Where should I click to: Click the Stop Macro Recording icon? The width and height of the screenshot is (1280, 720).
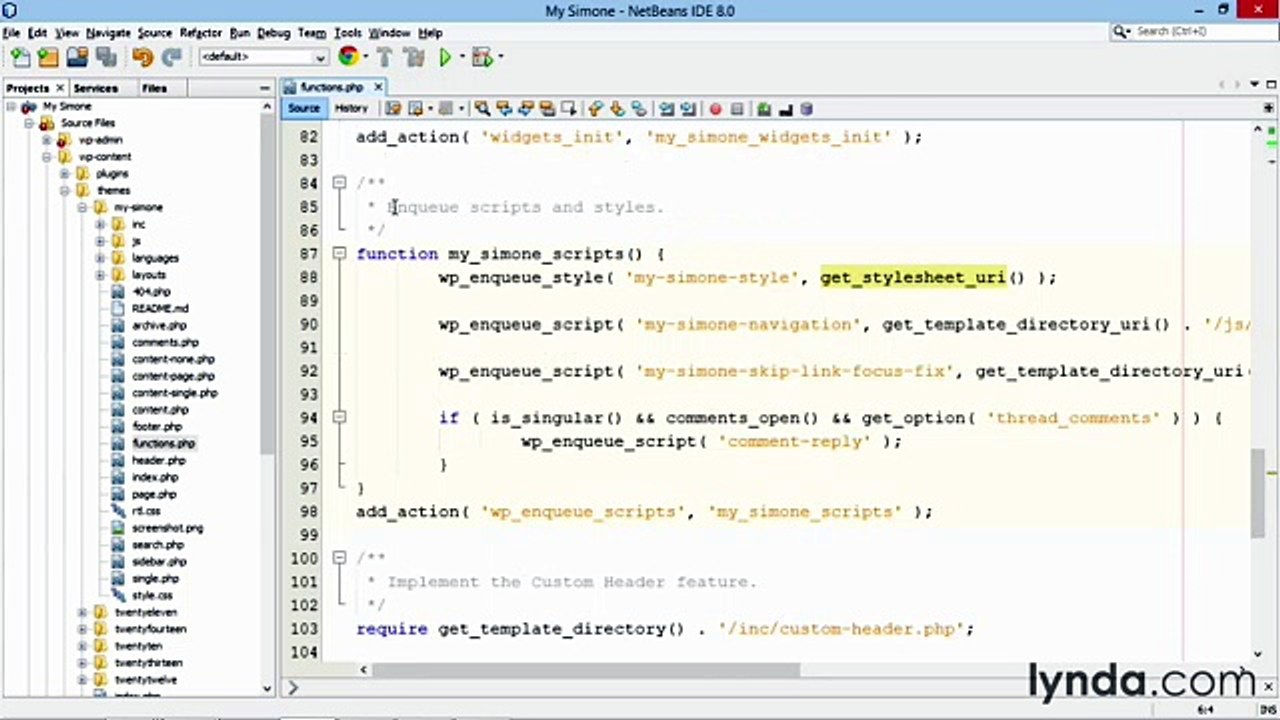tap(737, 109)
